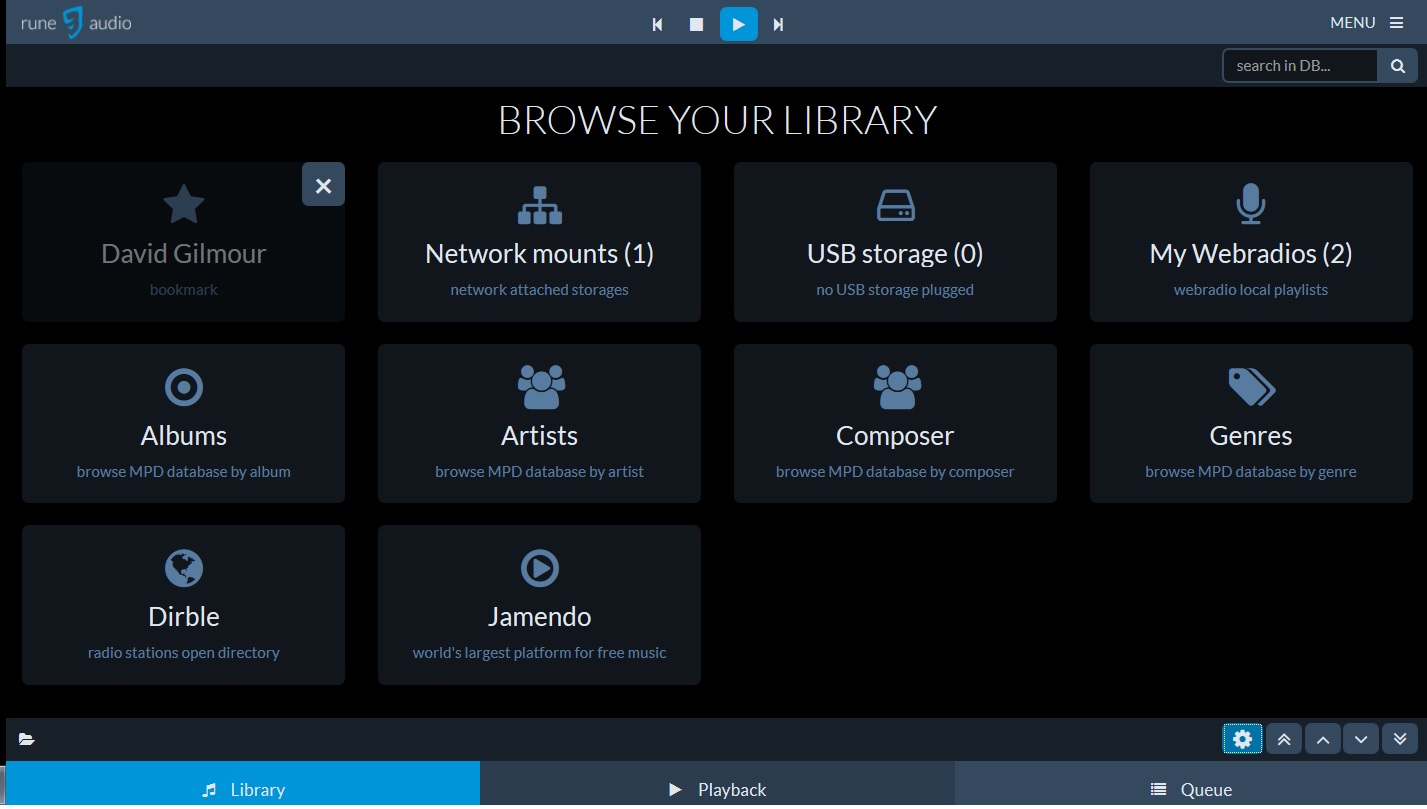Image resolution: width=1427 pixels, height=809 pixels.
Task: Click 'no USB storage plugged' text
Action: [x=895, y=290]
